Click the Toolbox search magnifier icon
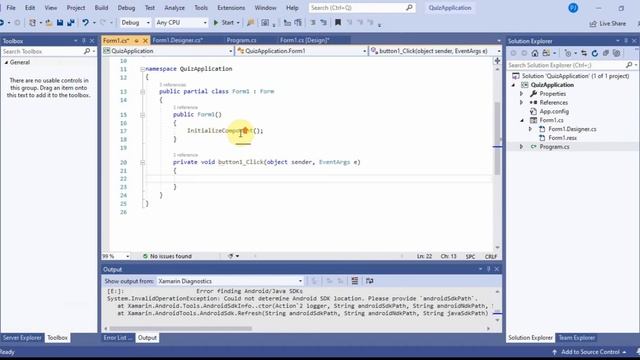The image size is (640, 360). pos(87,51)
